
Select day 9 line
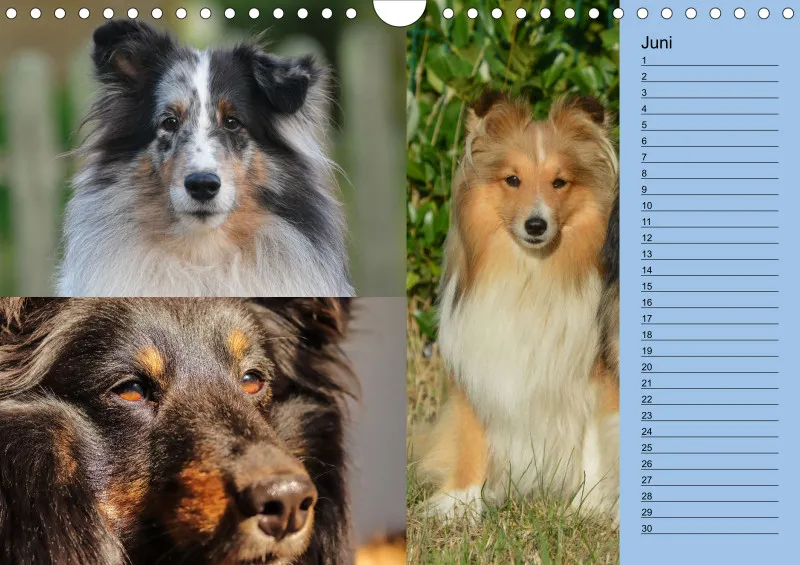[709, 189]
